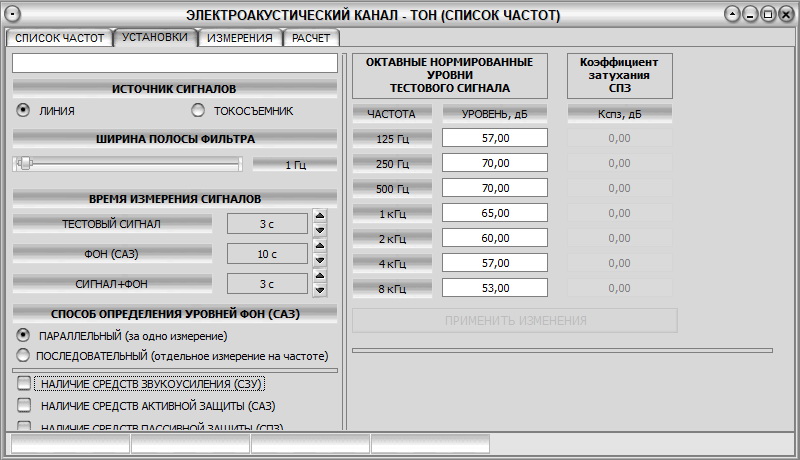800x460 pixels.
Task: Select ТОКОСЪЕМНИК as the signal source
Action: click(198, 111)
